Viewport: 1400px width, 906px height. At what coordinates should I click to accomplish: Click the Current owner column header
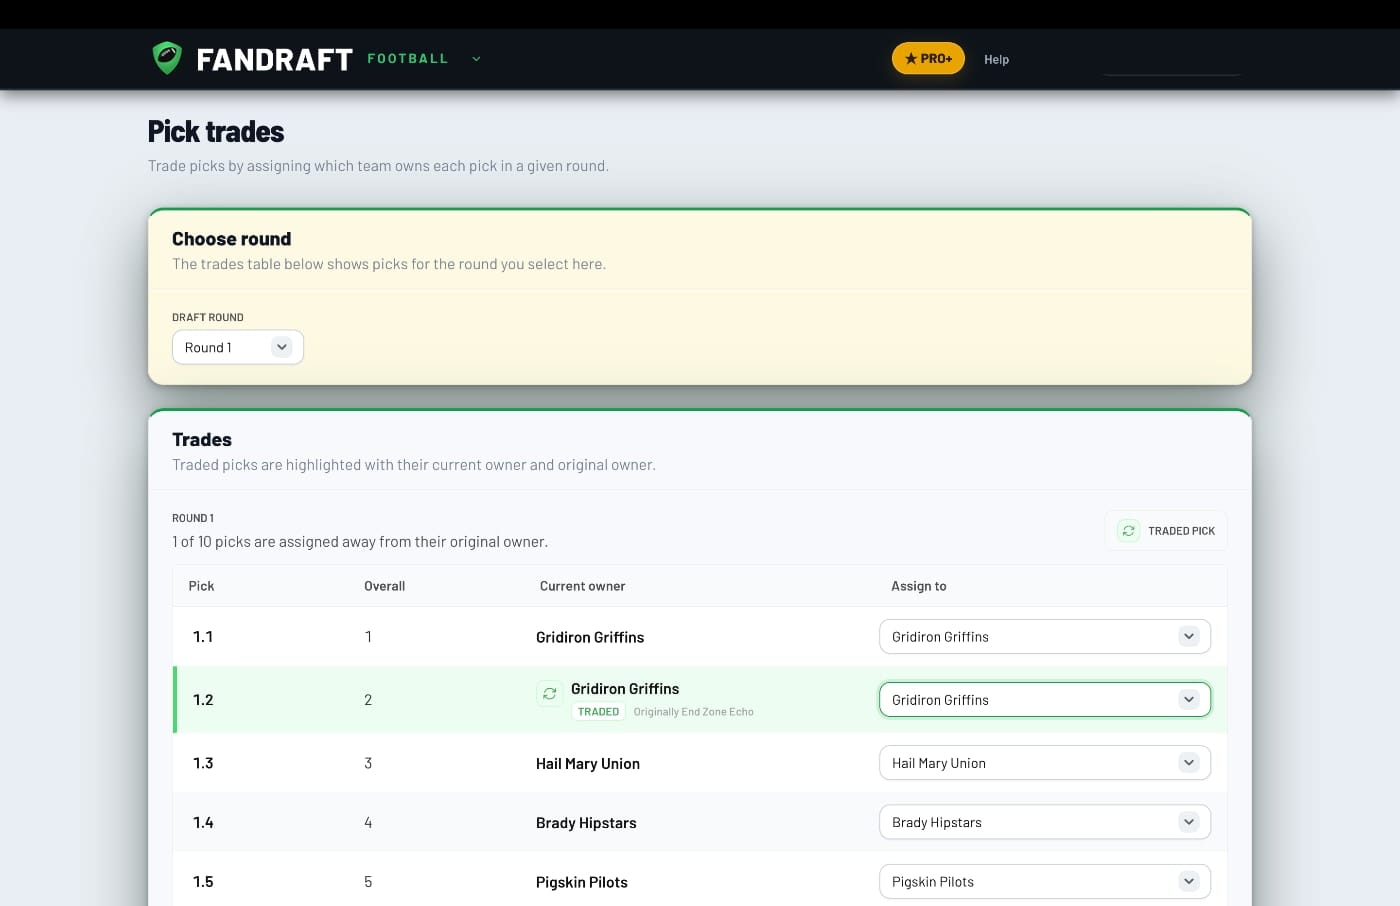(x=582, y=586)
